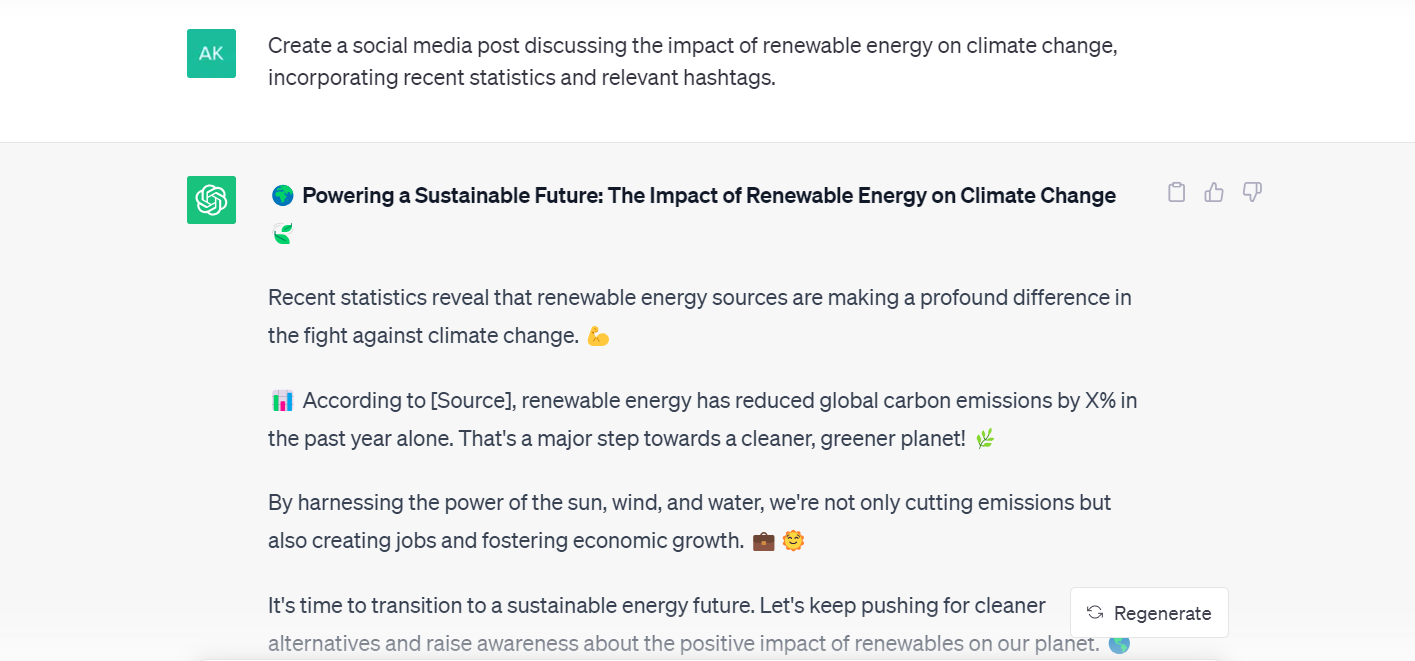The image size is (1415, 661).
Task: Click the ChatGPT logo avatar
Action: pyautogui.click(x=211, y=200)
